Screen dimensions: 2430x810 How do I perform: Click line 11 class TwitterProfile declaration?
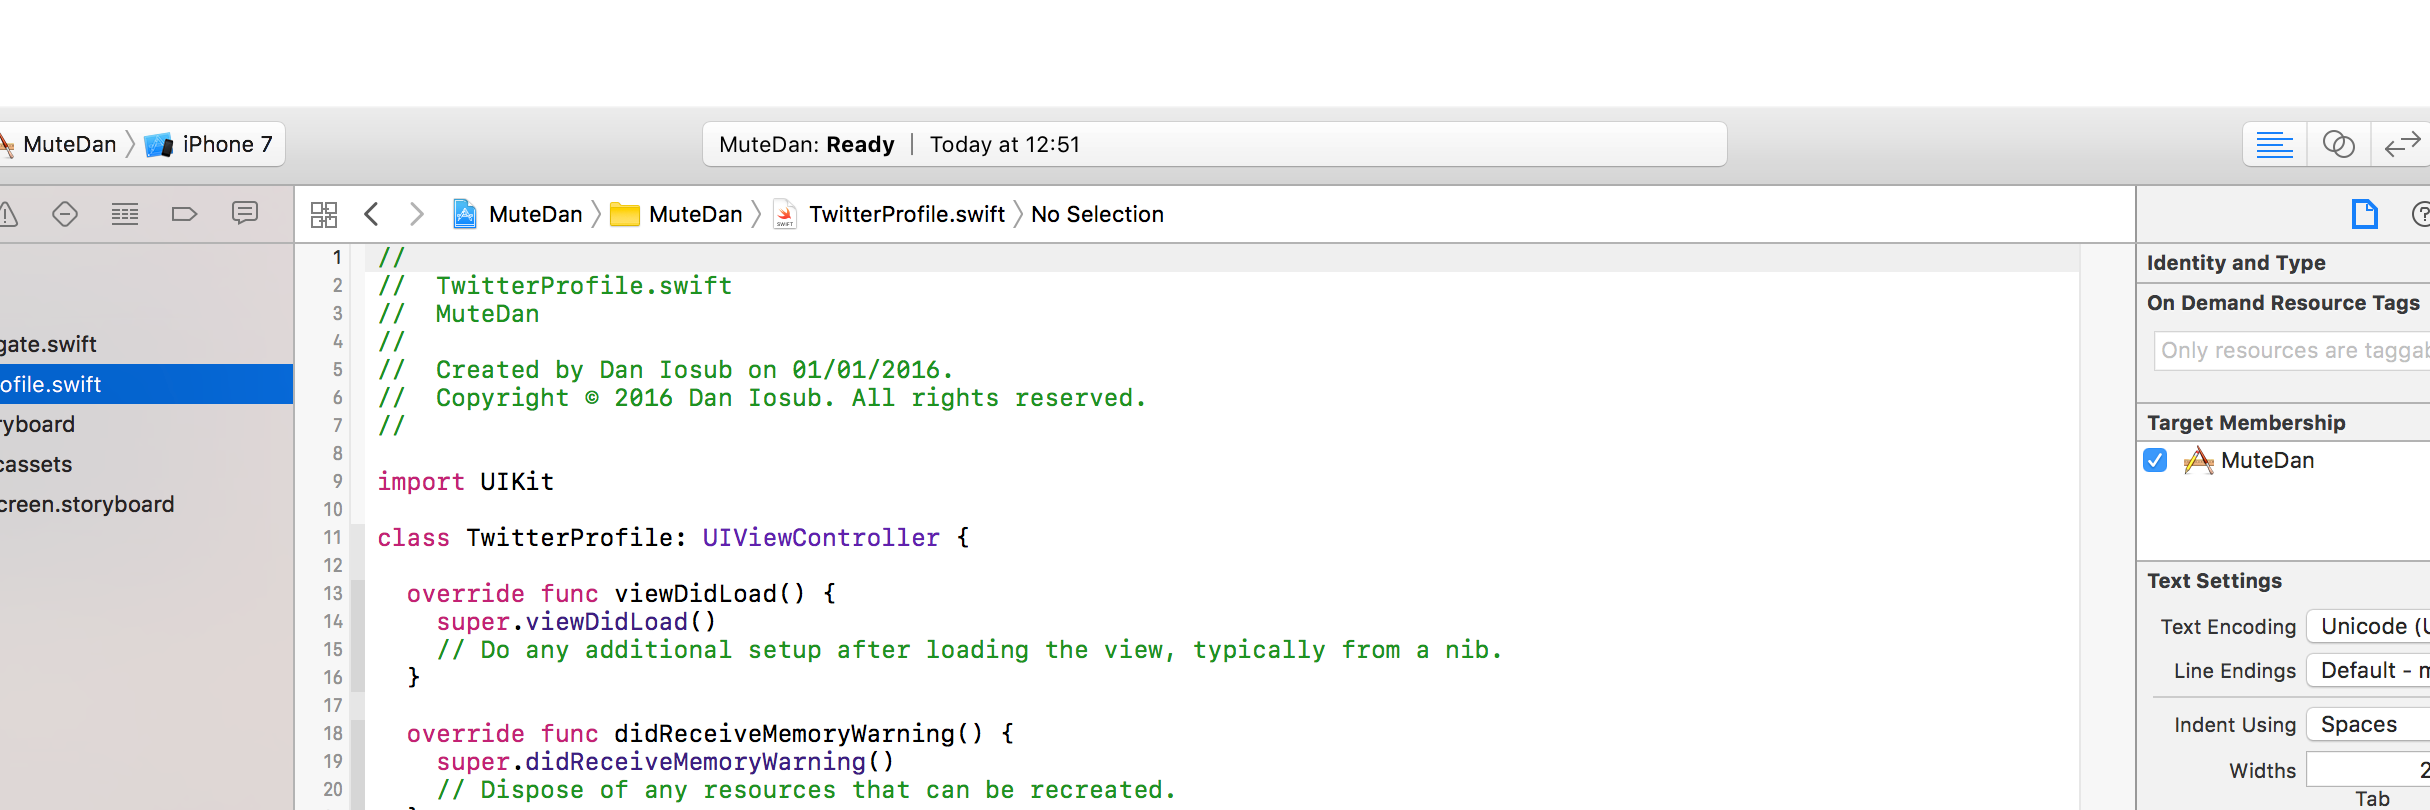[x=673, y=538]
